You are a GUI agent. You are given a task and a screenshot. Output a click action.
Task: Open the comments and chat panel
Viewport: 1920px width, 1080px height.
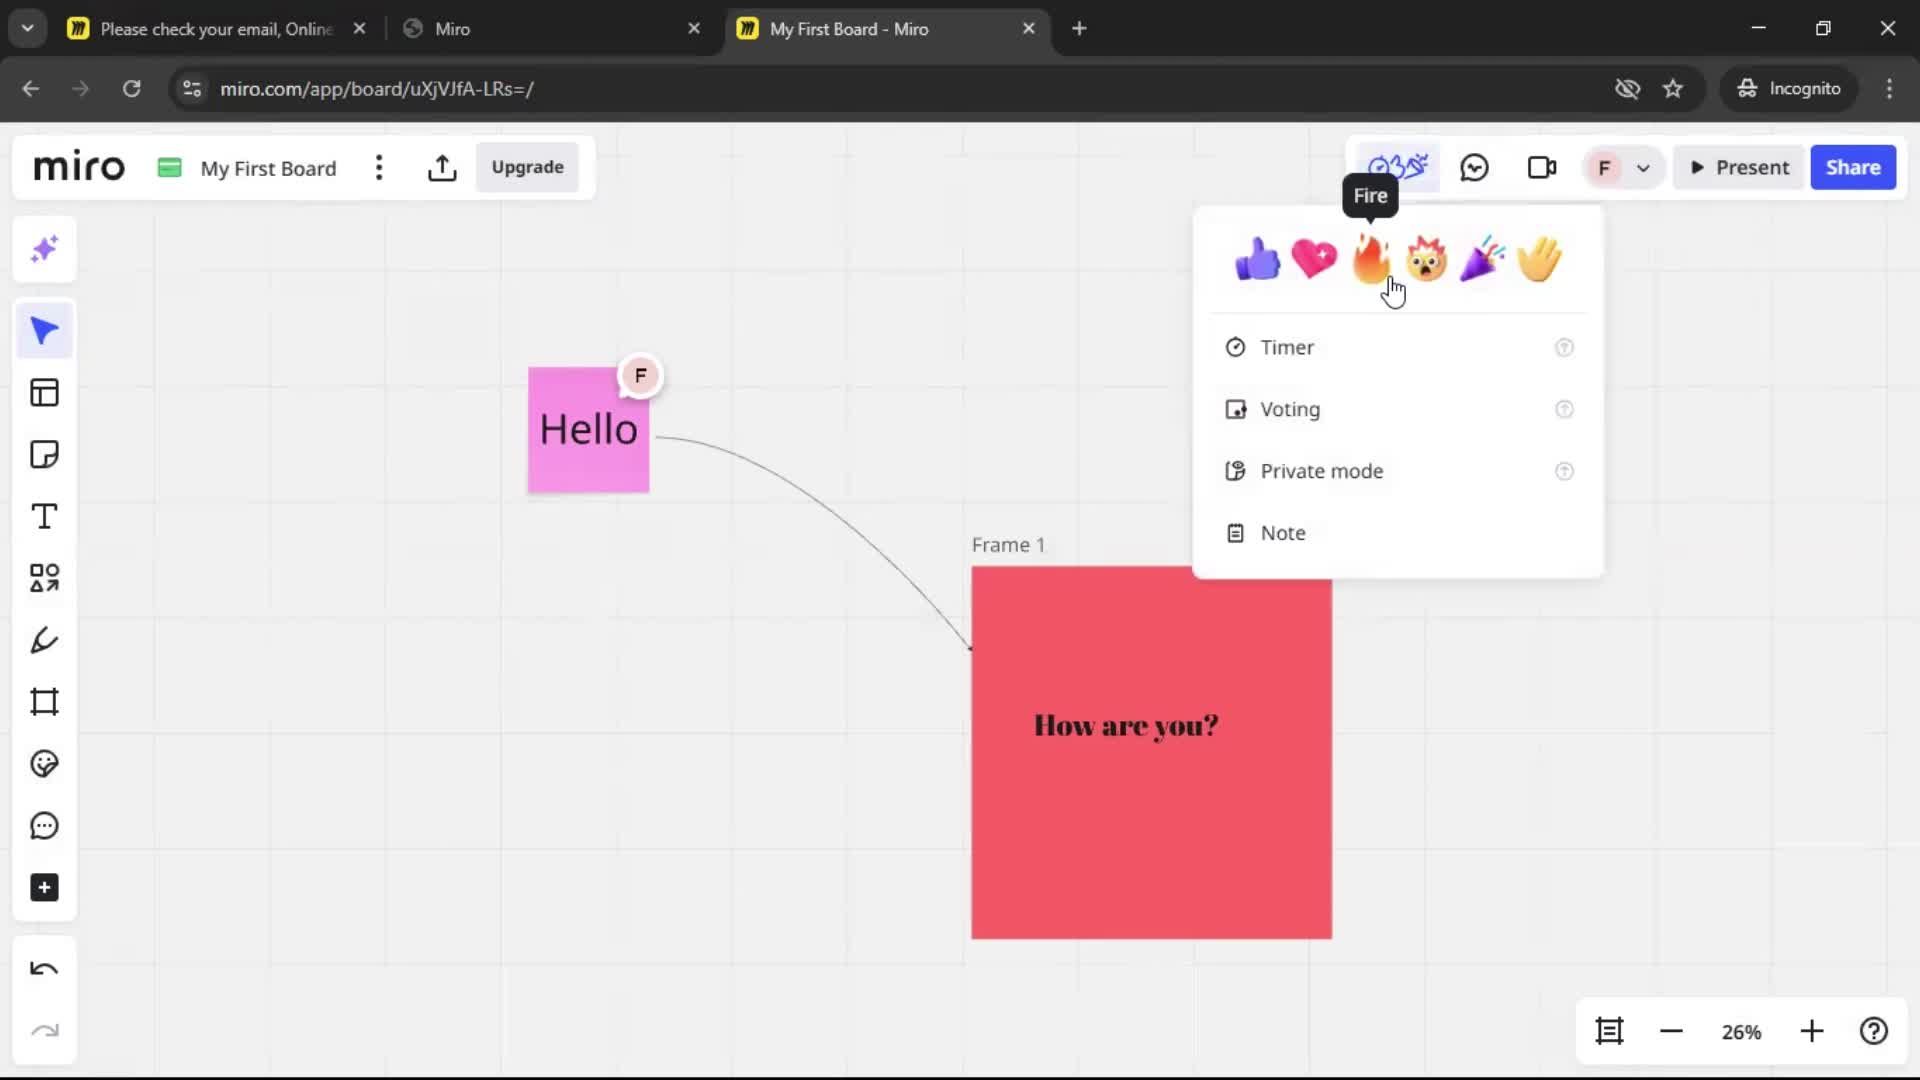coord(1474,168)
